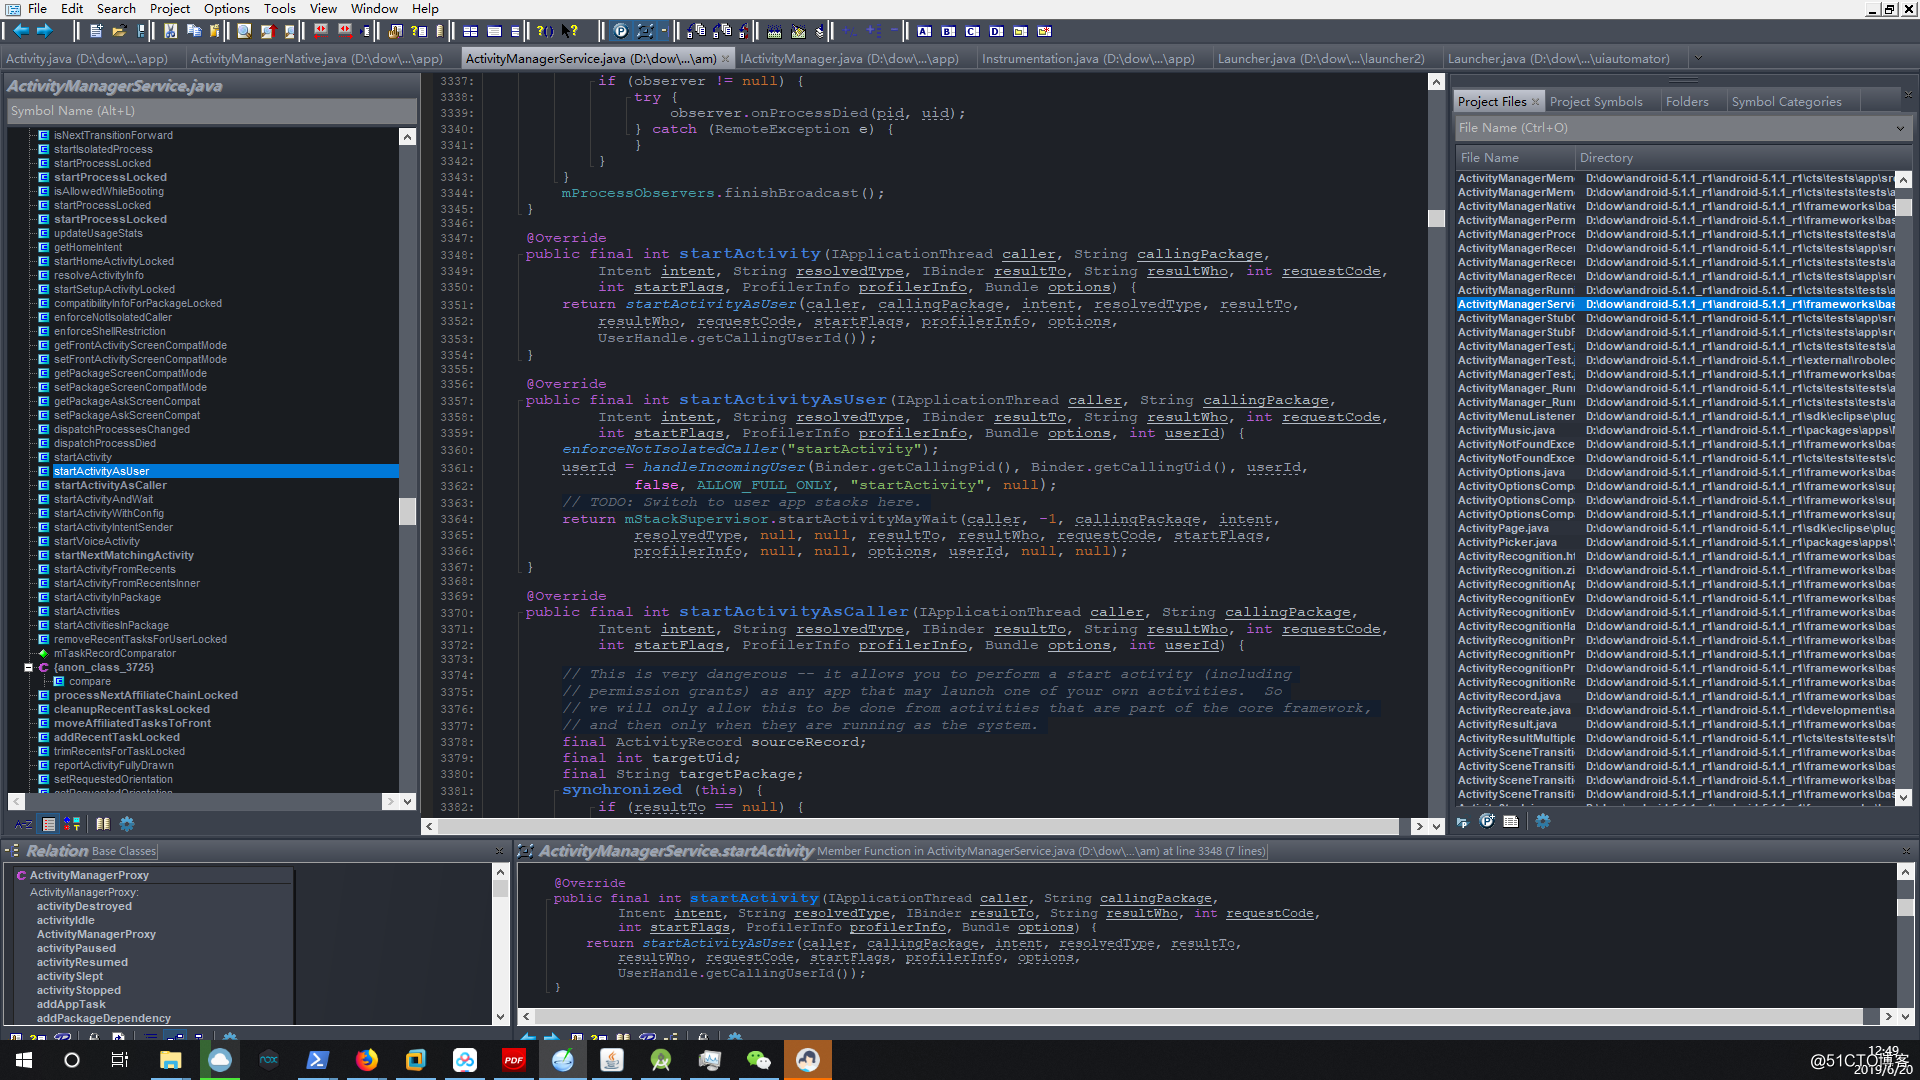Select activityDestroyed in Relation panel
This screenshot has height=1080, width=1920.
coord(84,906)
